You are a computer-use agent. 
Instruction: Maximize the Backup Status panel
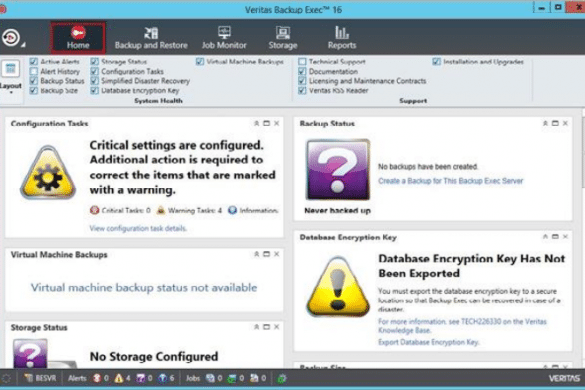555,124
